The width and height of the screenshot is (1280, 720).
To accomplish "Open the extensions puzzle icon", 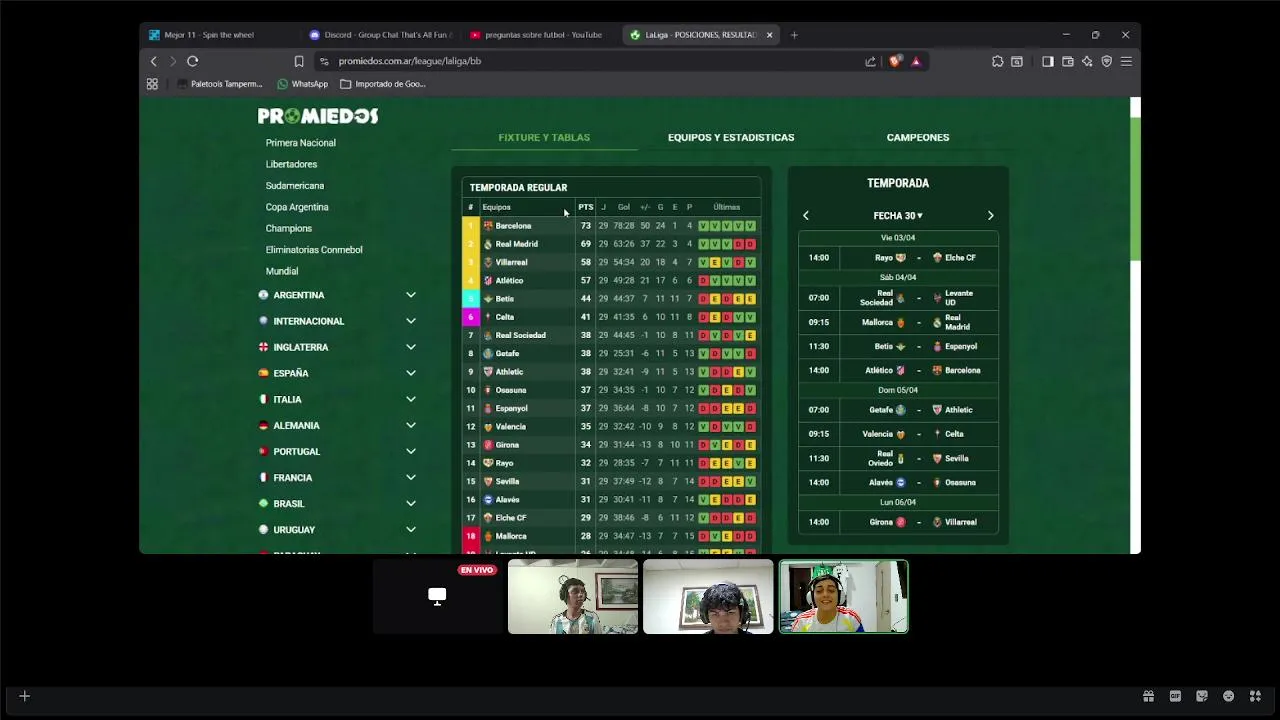I will [x=997, y=61].
